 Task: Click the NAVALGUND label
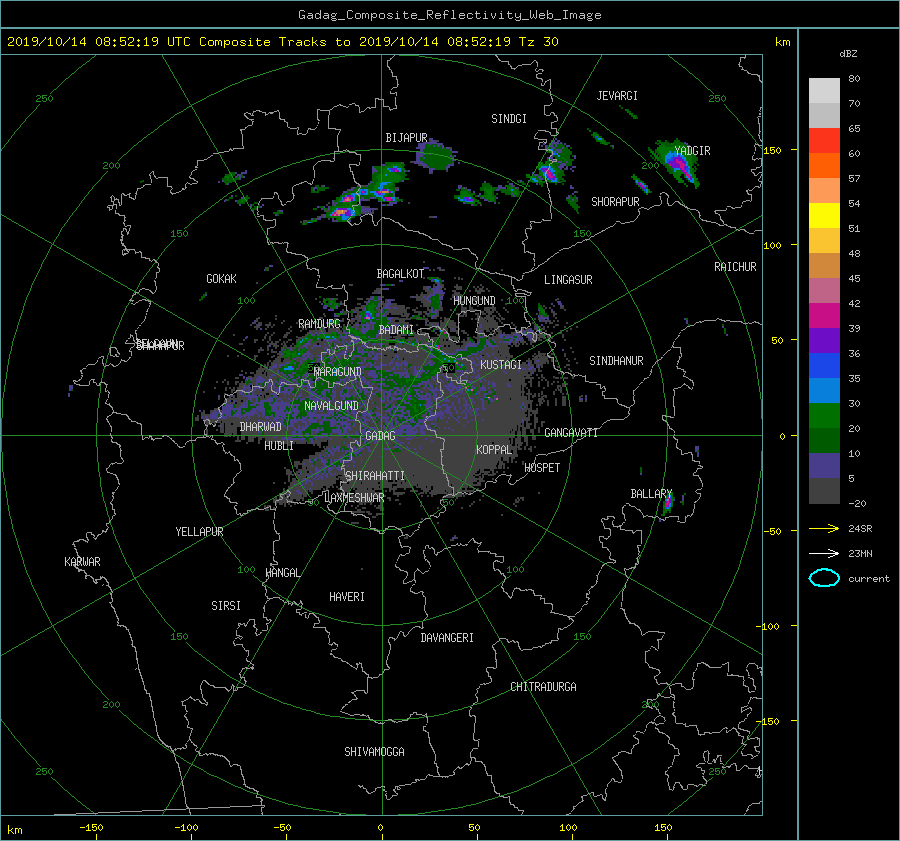point(331,406)
